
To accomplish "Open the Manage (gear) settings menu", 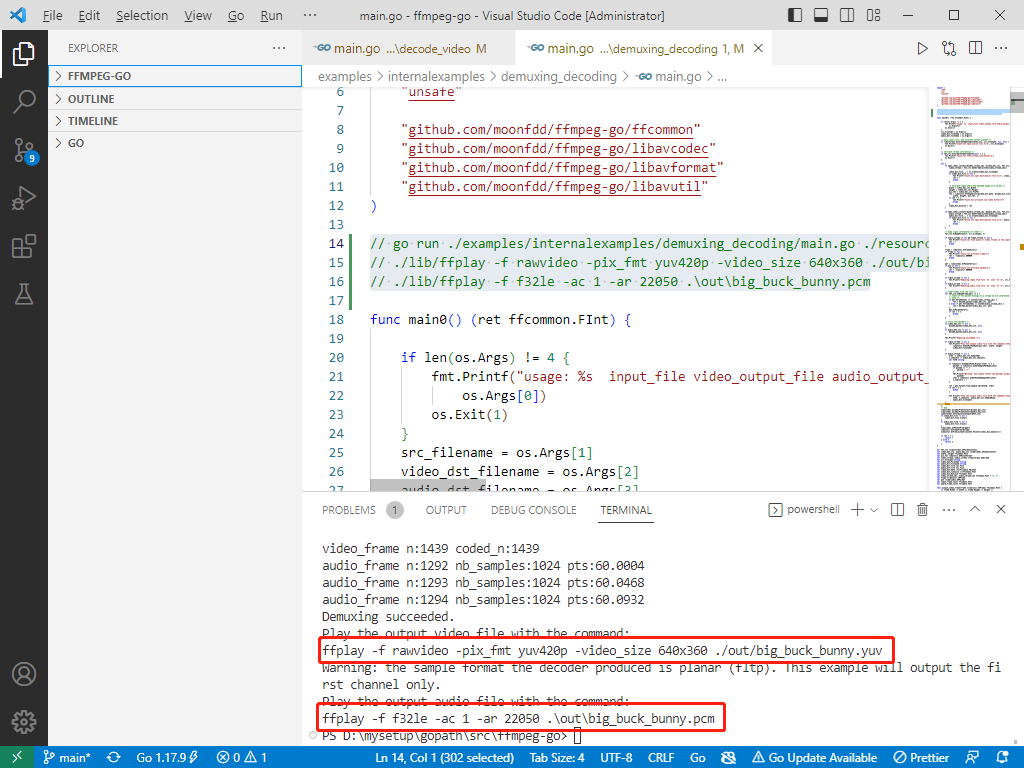I will (24, 723).
